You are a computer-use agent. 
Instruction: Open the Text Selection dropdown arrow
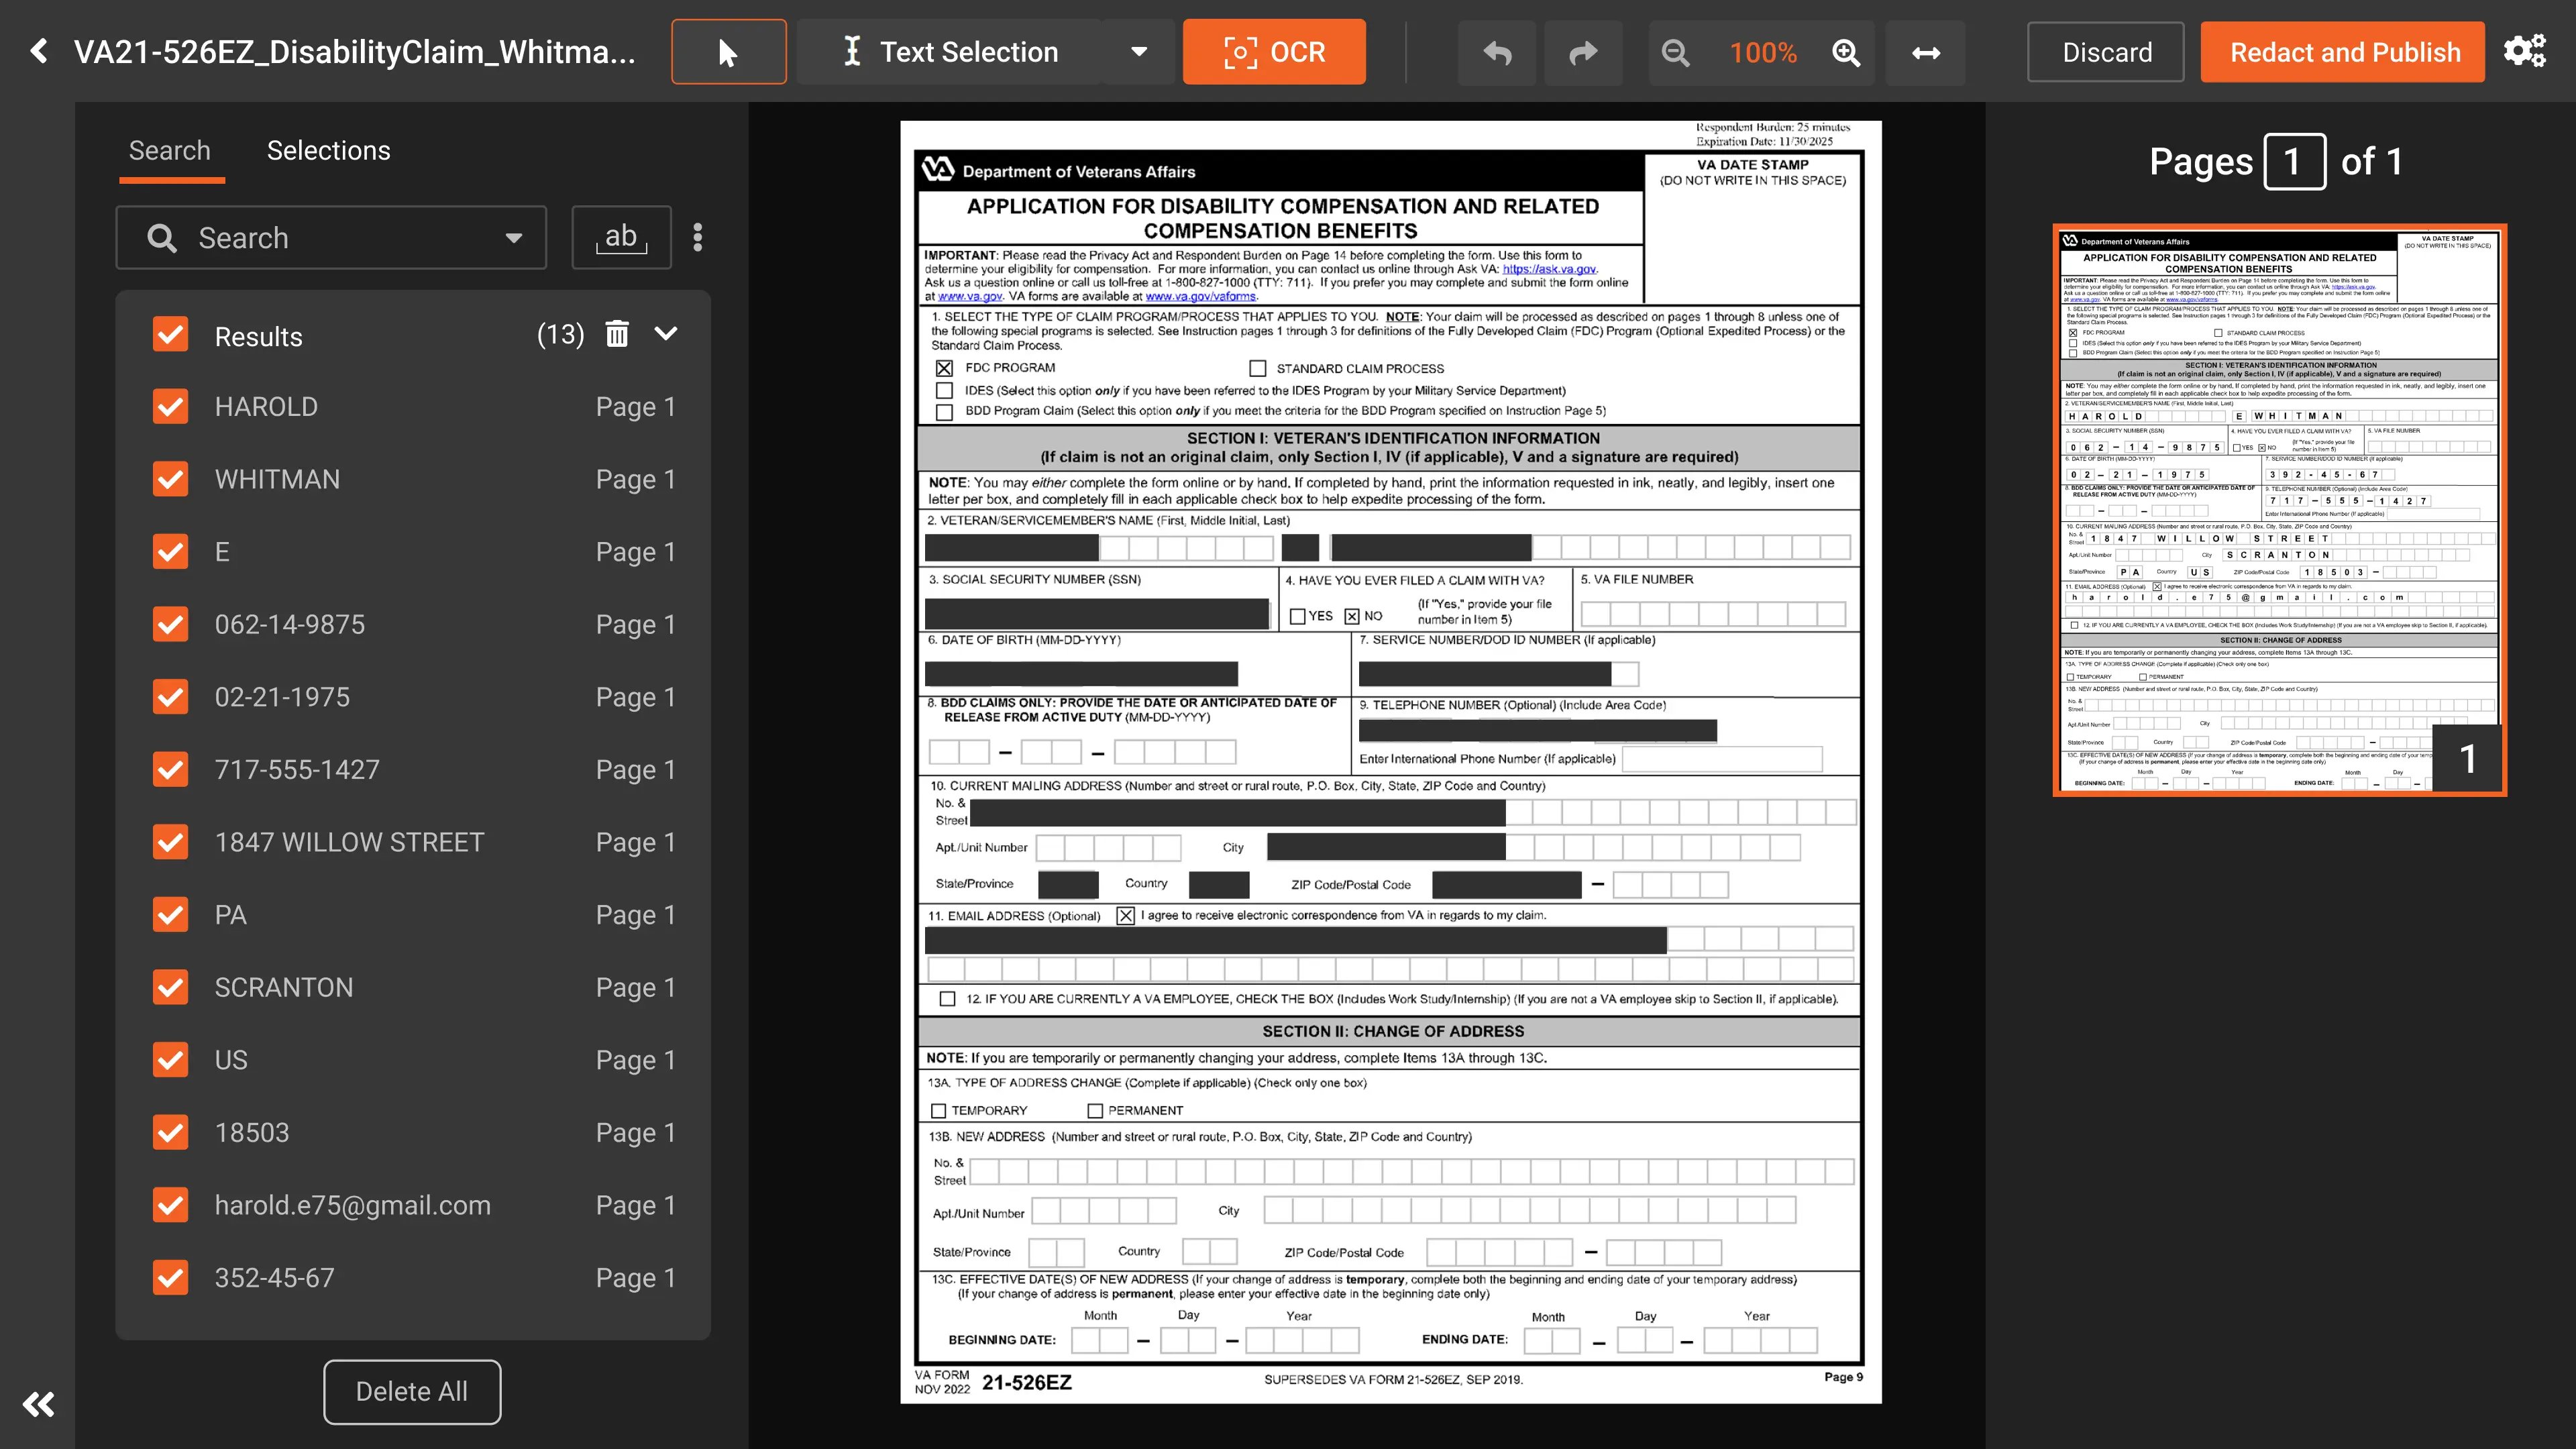coord(1138,52)
